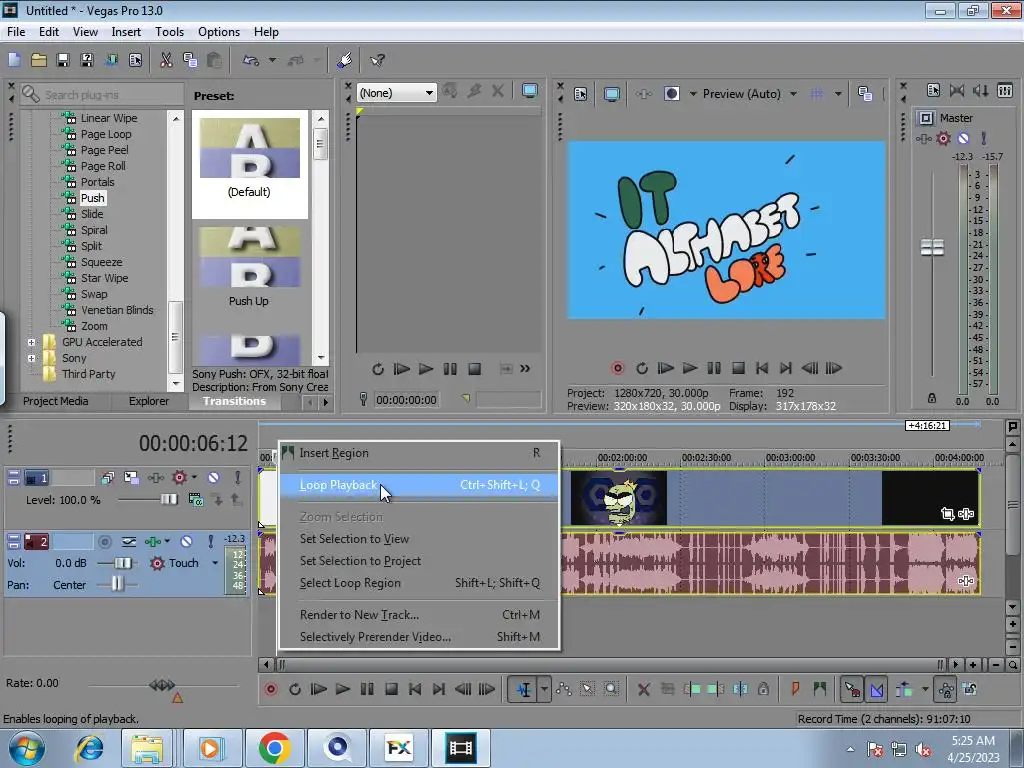Screen dimensions: 1024x768
Task: Mute the Master bus output
Action: tap(963, 138)
